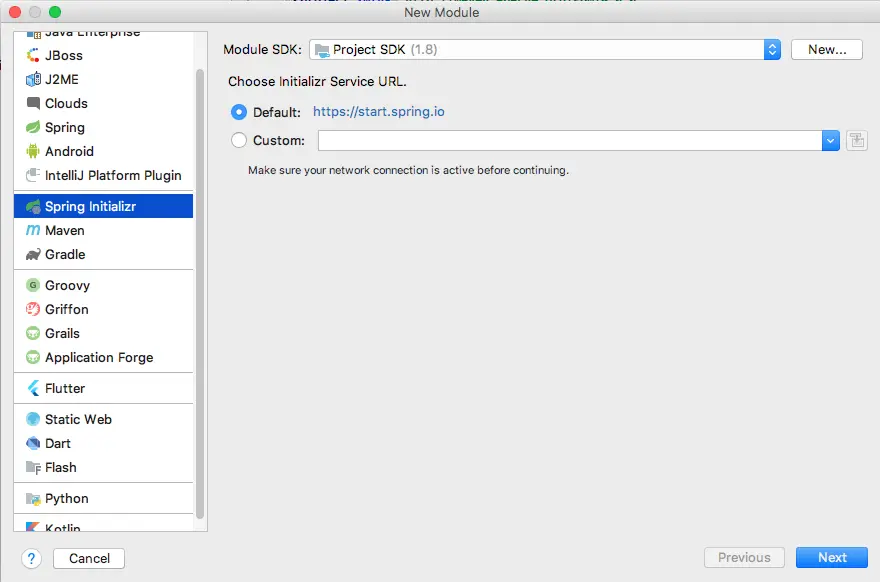Expand the Custom URL dropdown arrow
Screen dimensions: 880x582
[x=831, y=140]
